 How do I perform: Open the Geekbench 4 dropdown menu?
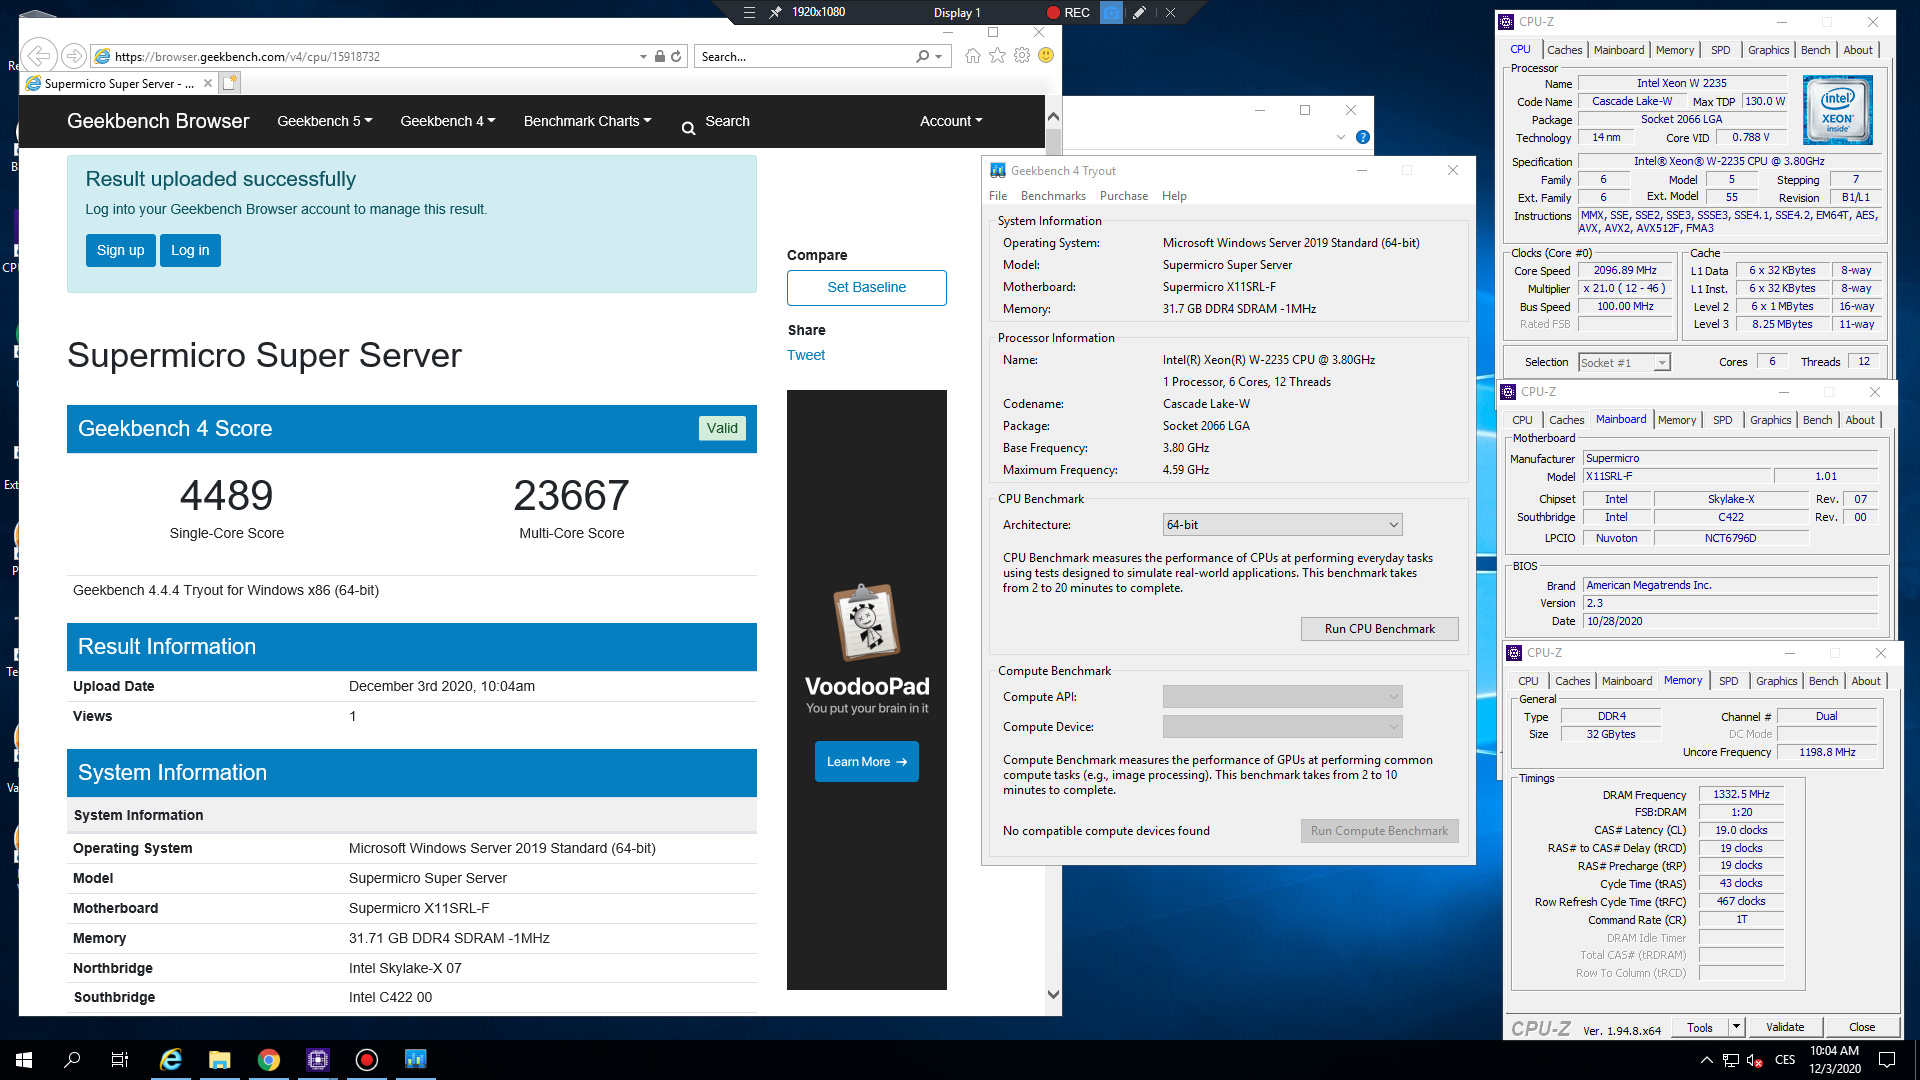coord(447,121)
